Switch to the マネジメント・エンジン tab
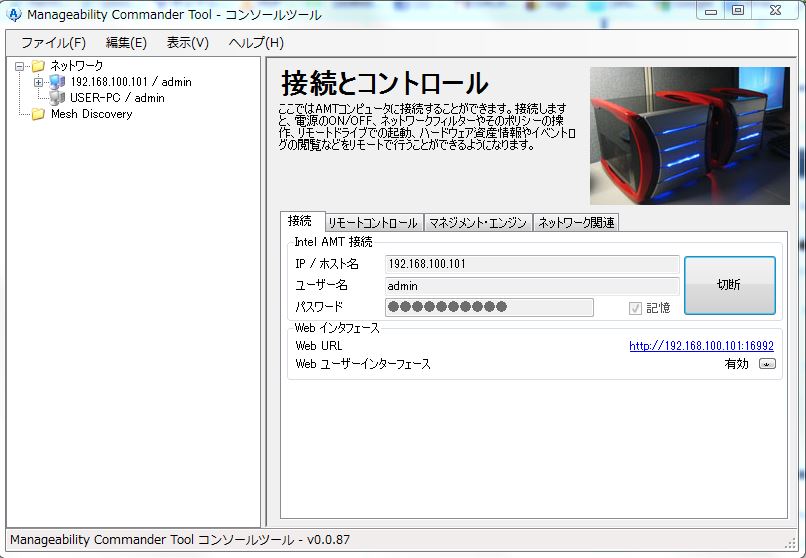This screenshot has height=558, width=806. pyautogui.click(x=478, y=222)
